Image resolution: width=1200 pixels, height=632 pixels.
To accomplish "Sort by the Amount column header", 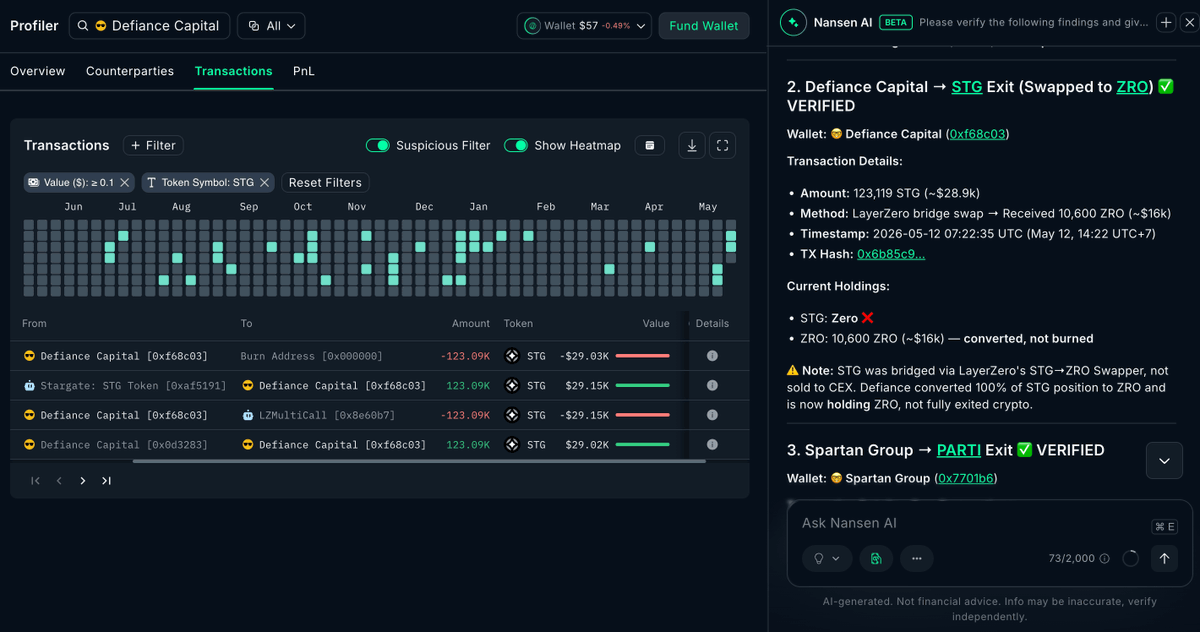I will click(470, 323).
